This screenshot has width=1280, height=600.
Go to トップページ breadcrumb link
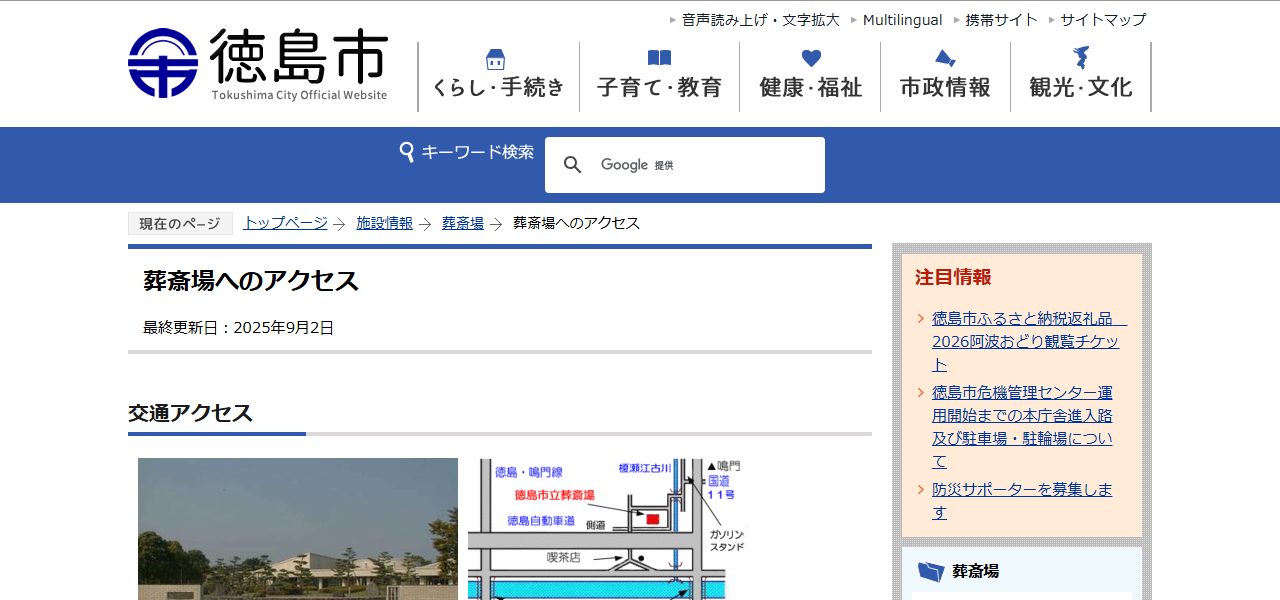(286, 223)
